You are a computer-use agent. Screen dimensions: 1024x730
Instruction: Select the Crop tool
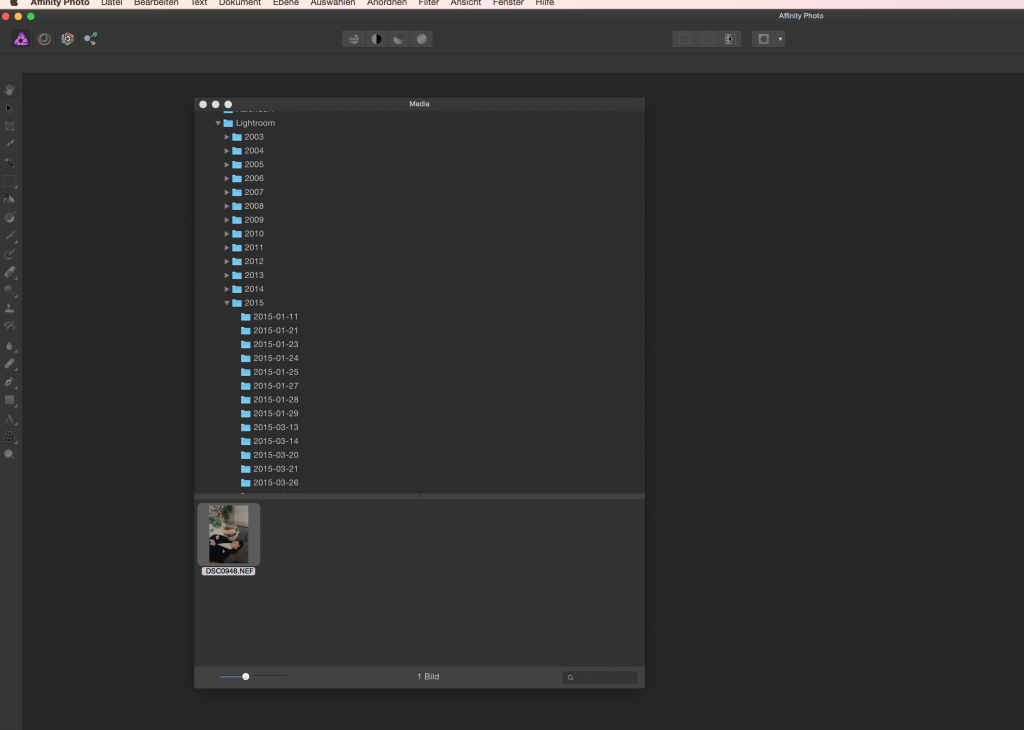pyautogui.click(x=9, y=126)
